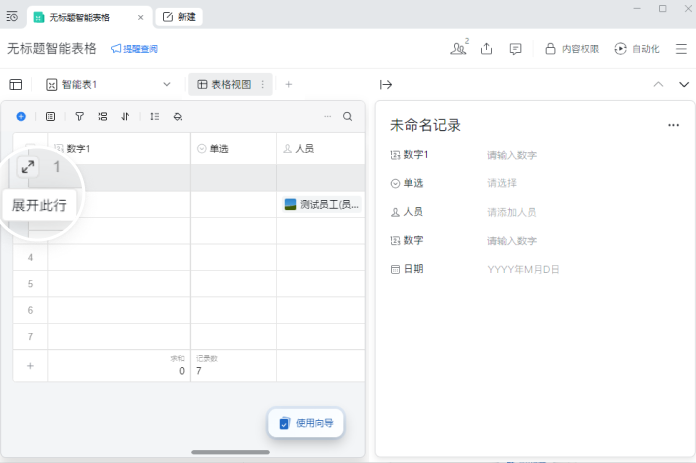
Task: Open the collaborators icon
Action: [x=459, y=48]
